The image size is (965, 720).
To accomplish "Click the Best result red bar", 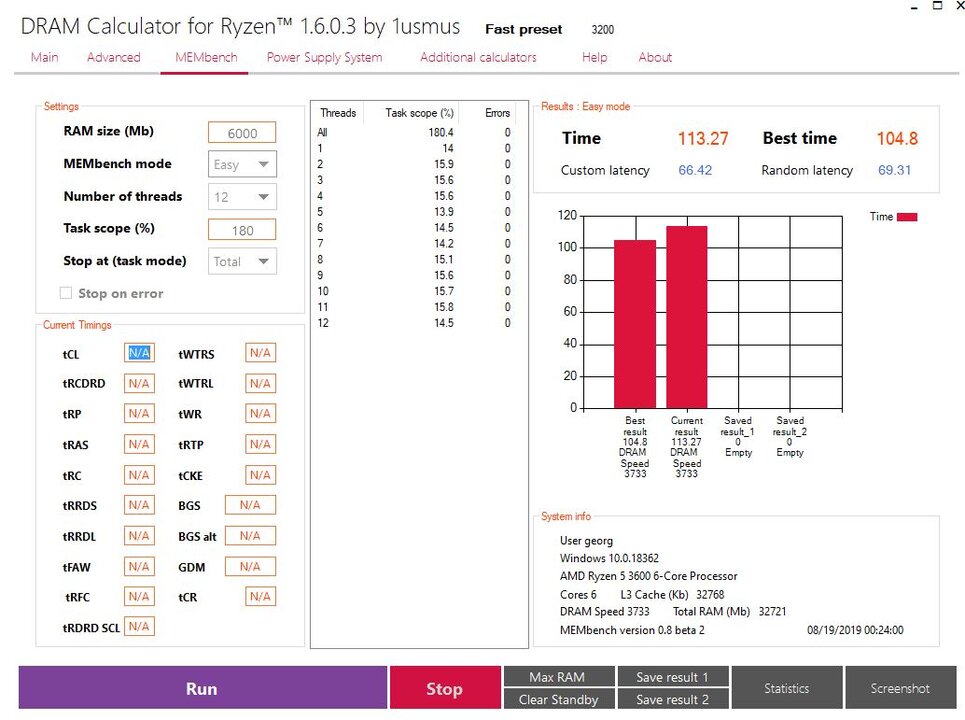I will [x=635, y=324].
